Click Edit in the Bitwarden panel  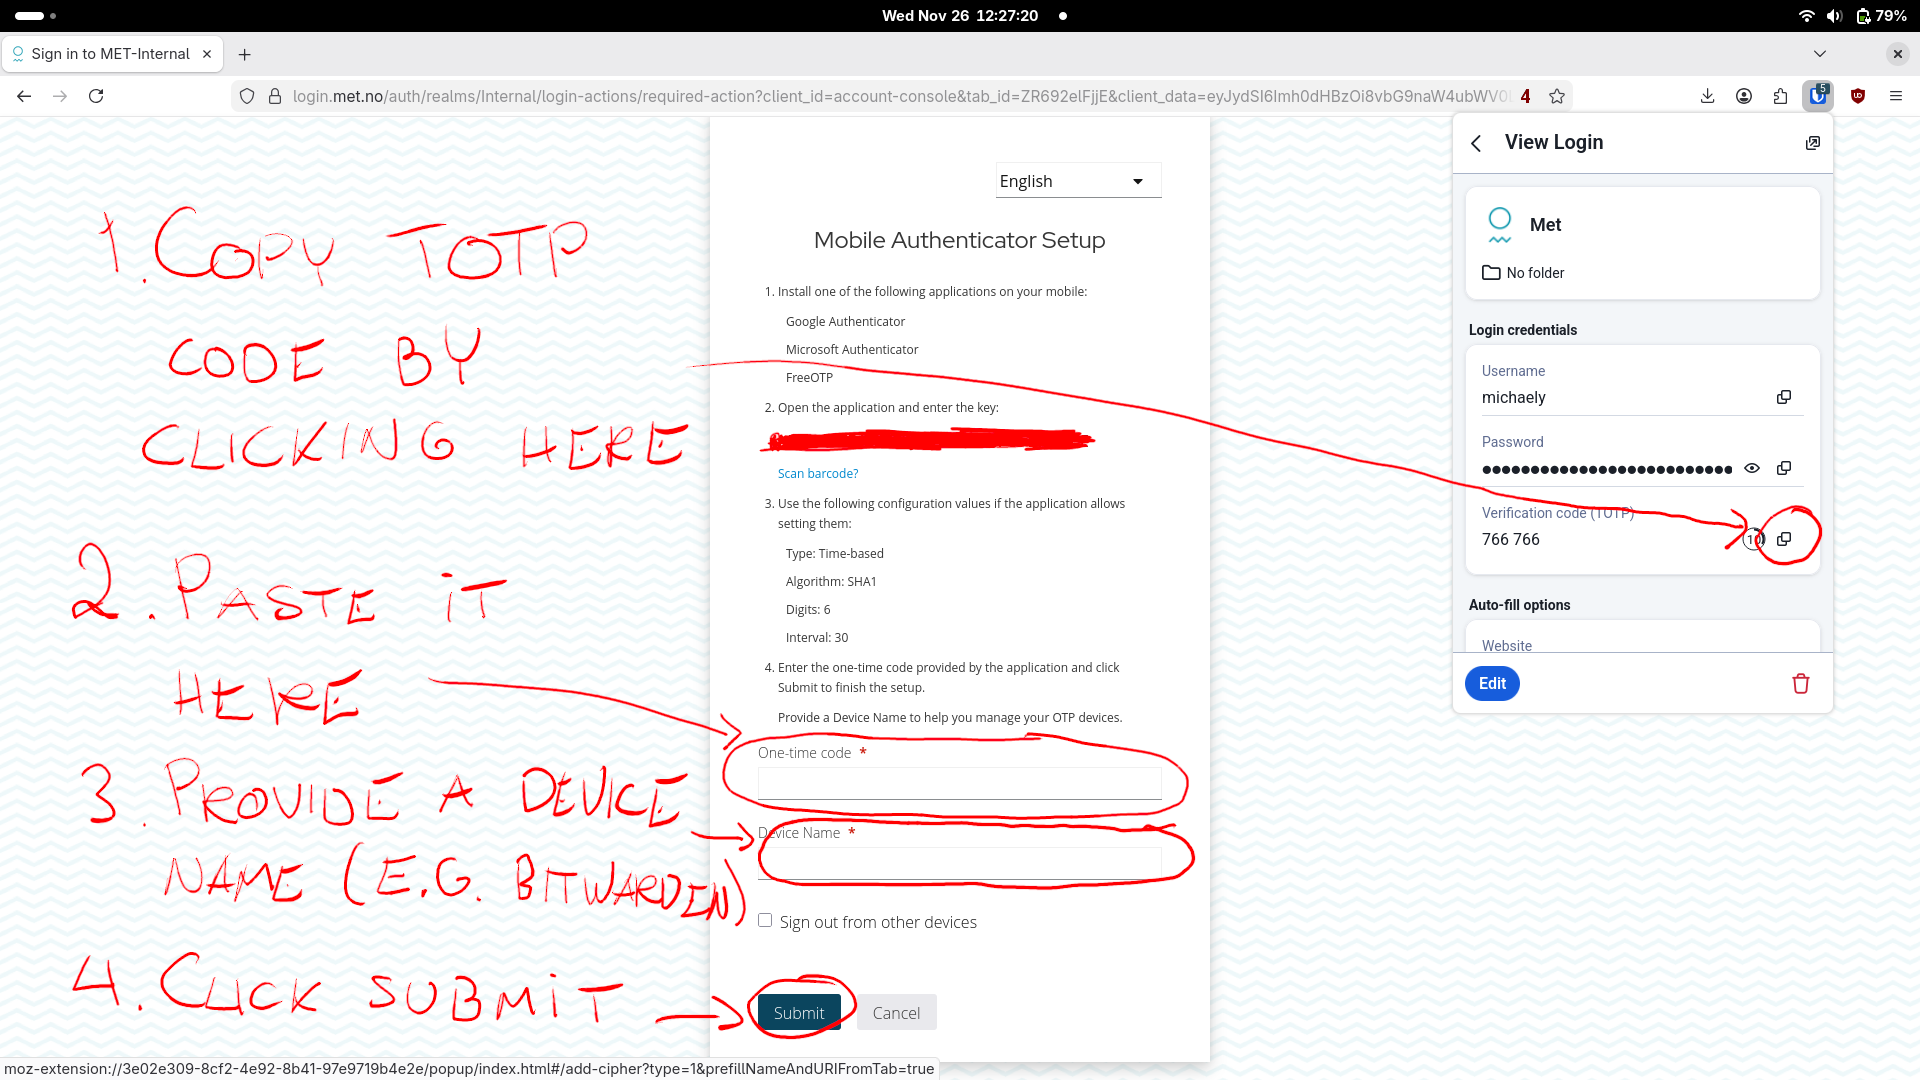point(1492,684)
